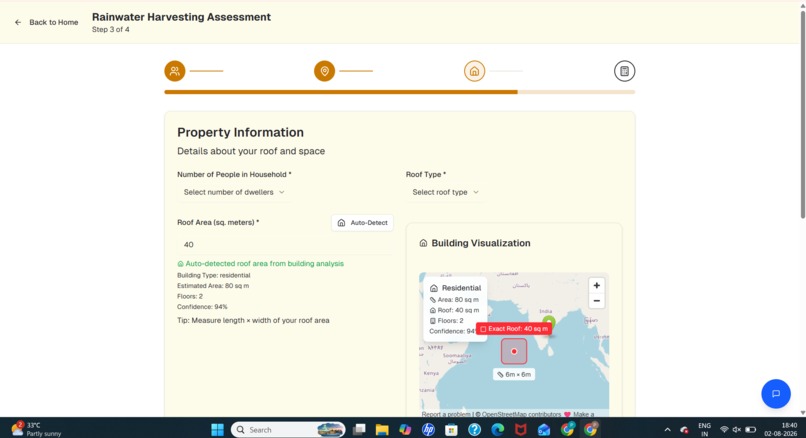Click the OpenStreetMap contributors link
Viewport: 806px width, 438px height.
click(x=521, y=414)
